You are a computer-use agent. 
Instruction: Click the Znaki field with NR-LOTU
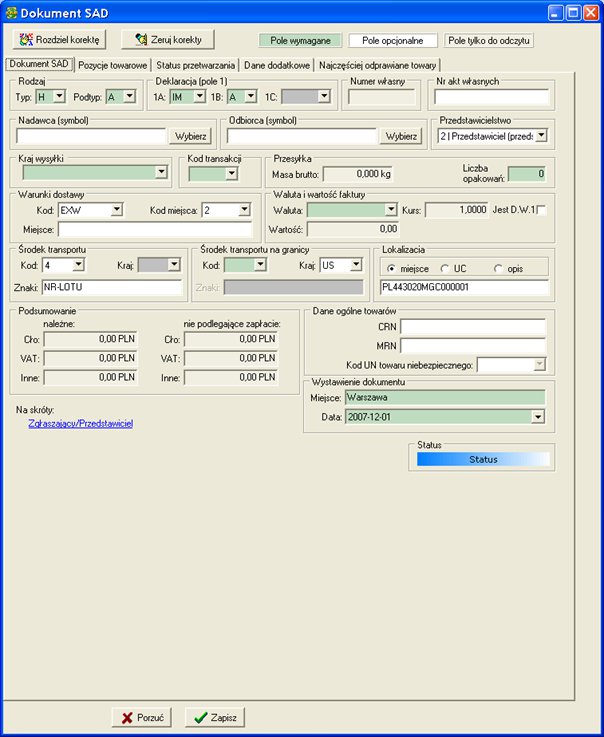[x=111, y=287]
